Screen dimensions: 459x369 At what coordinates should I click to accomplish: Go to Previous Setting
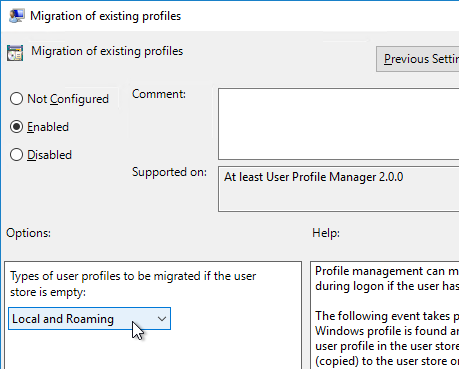[x=418, y=59]
